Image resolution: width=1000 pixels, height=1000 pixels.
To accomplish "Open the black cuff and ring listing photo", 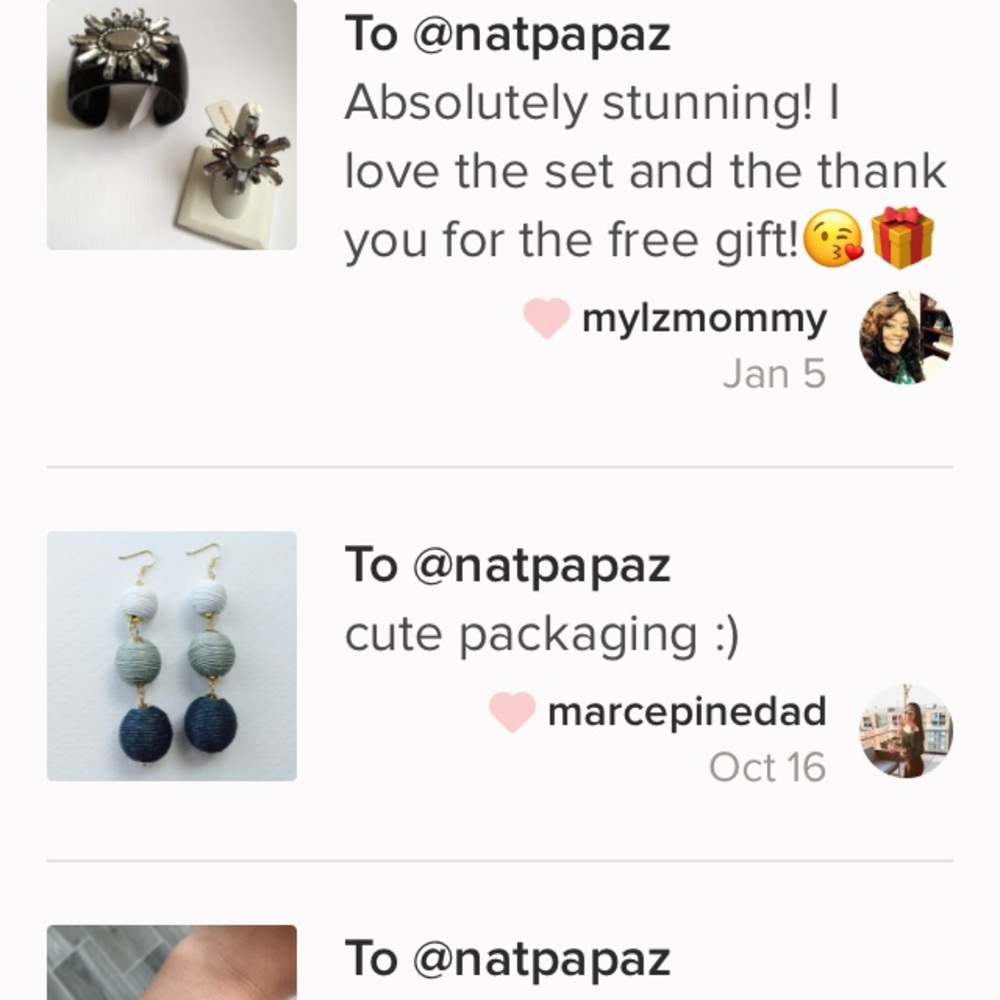I will tap(172, 124).
